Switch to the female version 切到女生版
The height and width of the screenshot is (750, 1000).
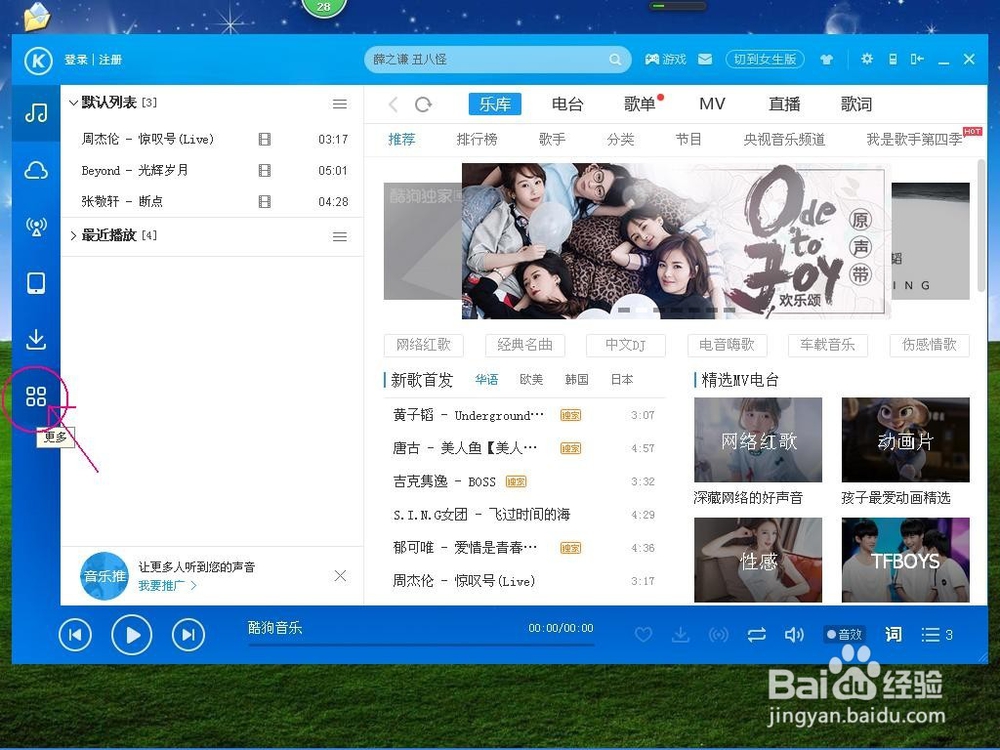765,59
